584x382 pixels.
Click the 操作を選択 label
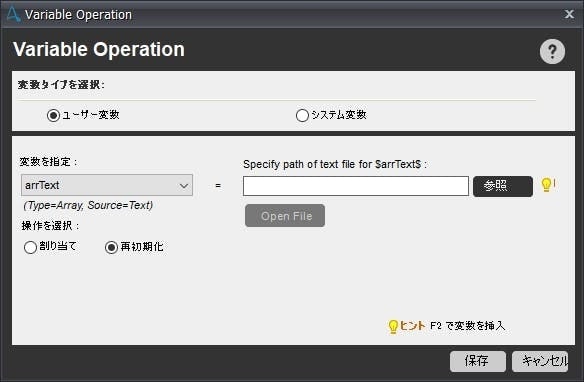(50, 226)
